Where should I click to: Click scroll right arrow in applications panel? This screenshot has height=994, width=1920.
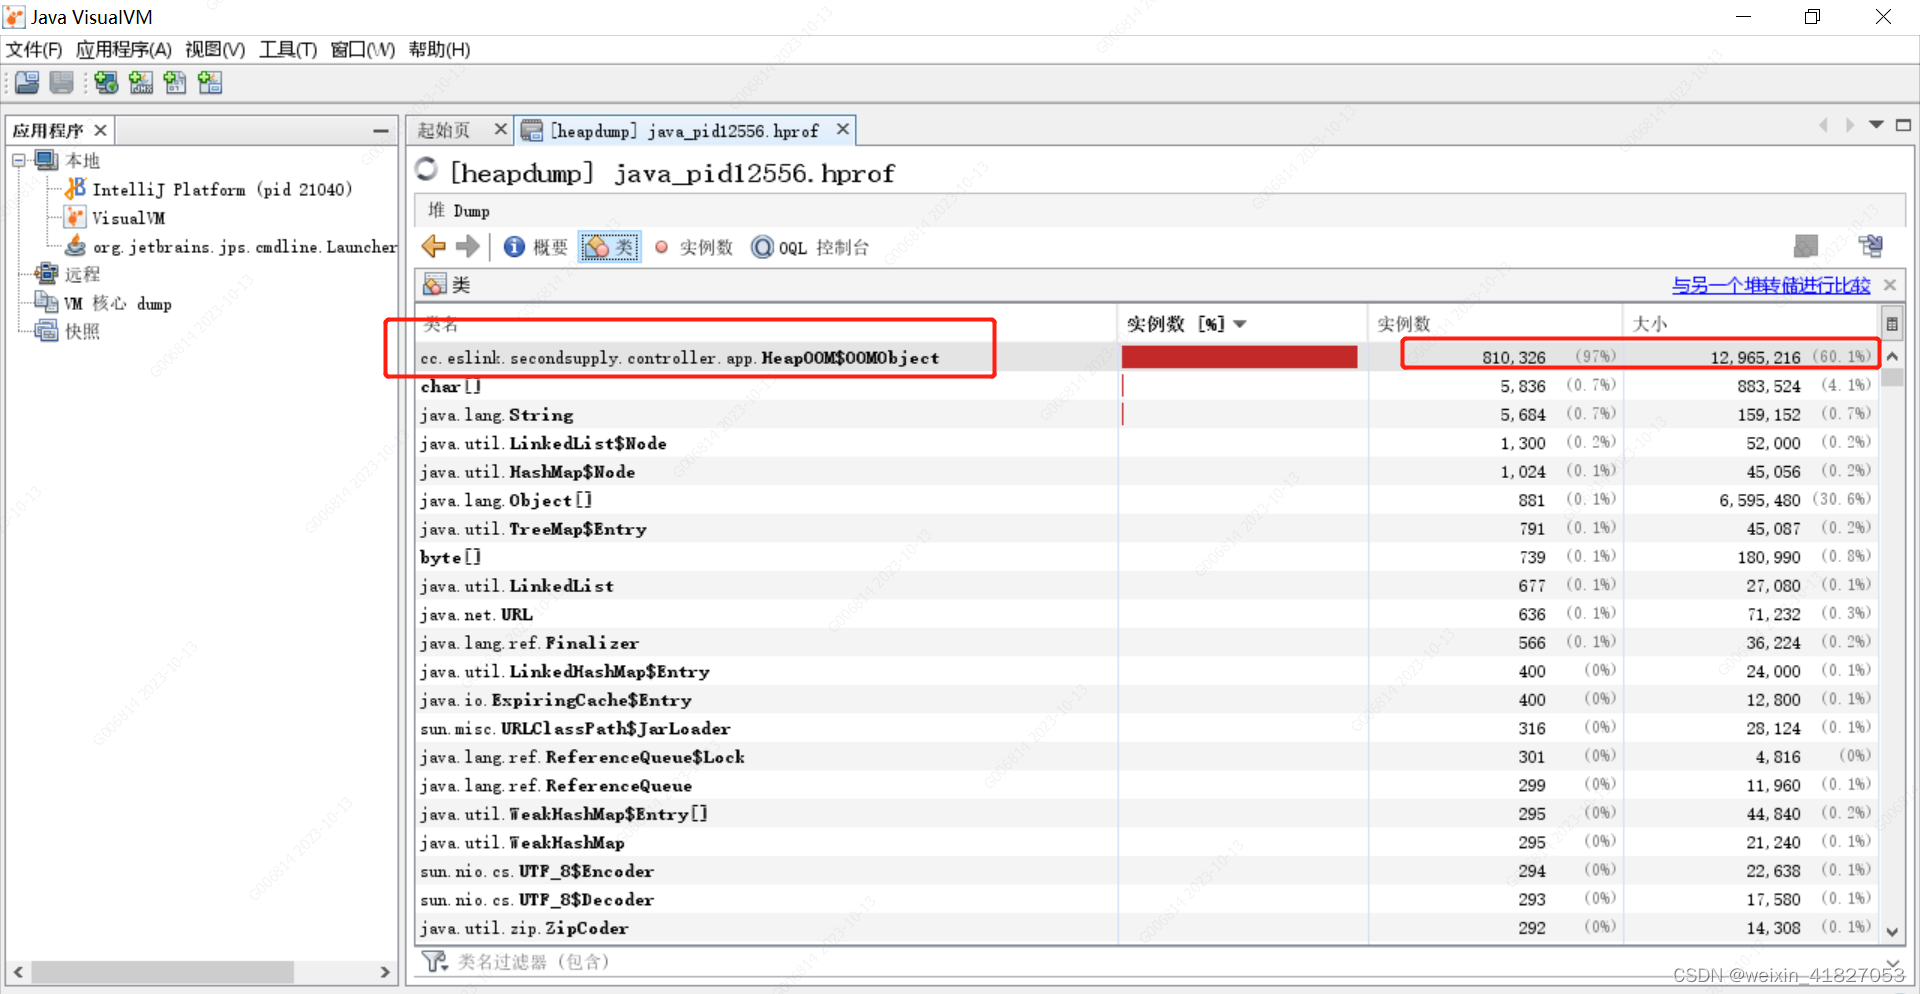(x=385, y=972)
